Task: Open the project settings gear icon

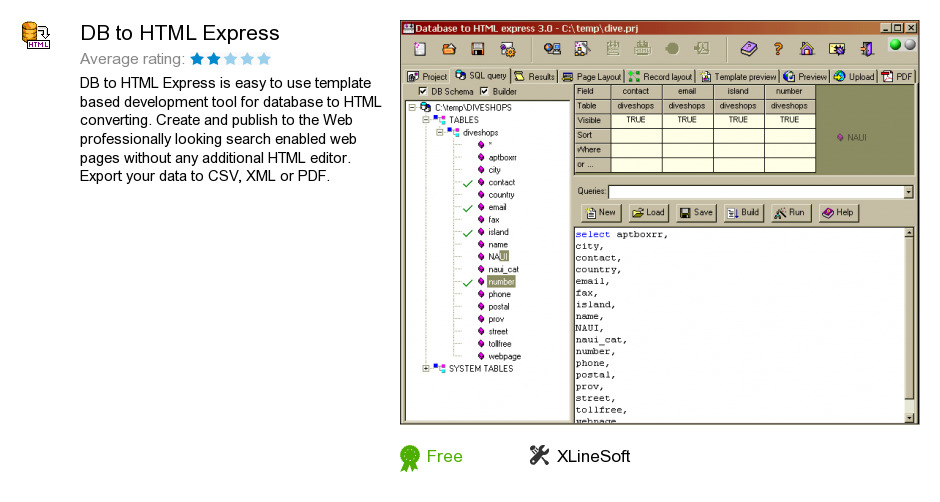Action: 507,49
